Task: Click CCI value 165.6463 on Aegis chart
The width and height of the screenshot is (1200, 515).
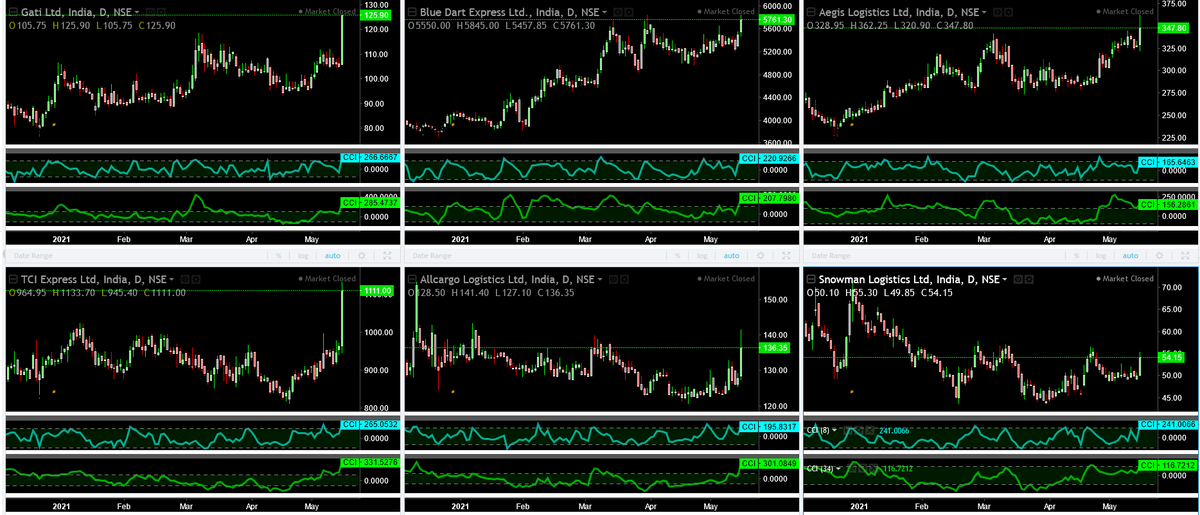Action: 1178,162
